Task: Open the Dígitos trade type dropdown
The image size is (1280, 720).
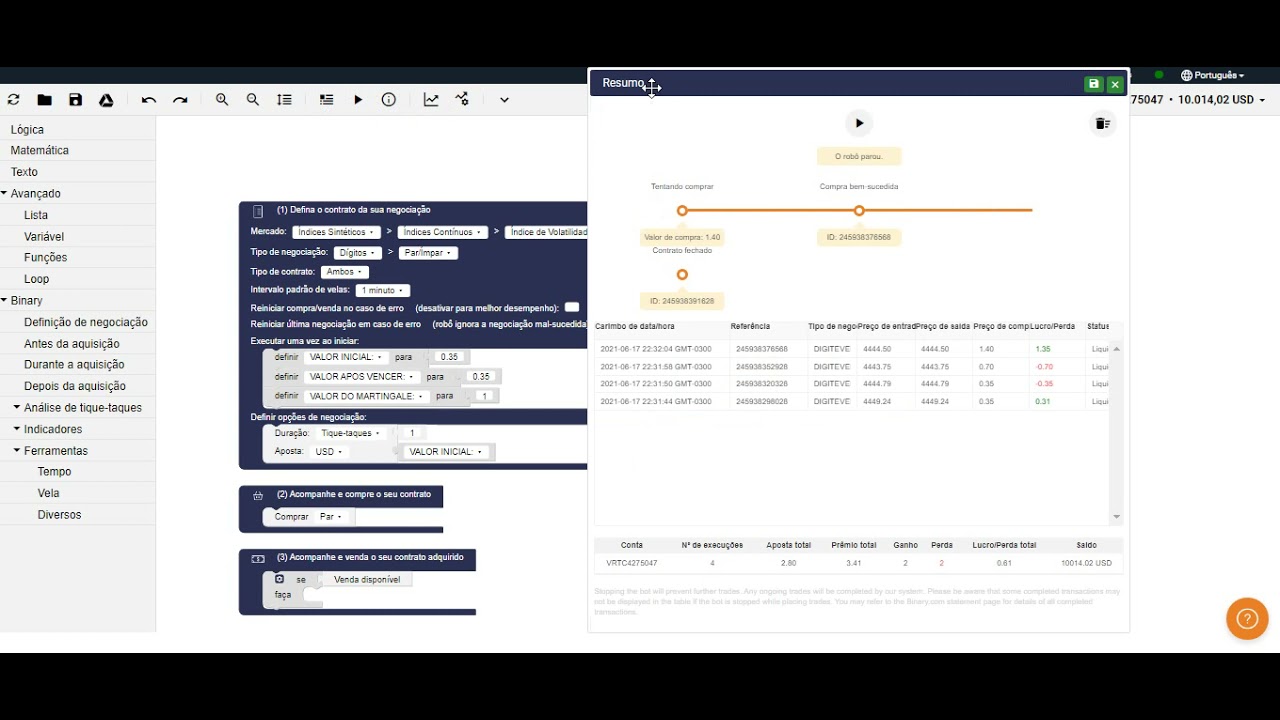Action: click(x=357, y=253)
